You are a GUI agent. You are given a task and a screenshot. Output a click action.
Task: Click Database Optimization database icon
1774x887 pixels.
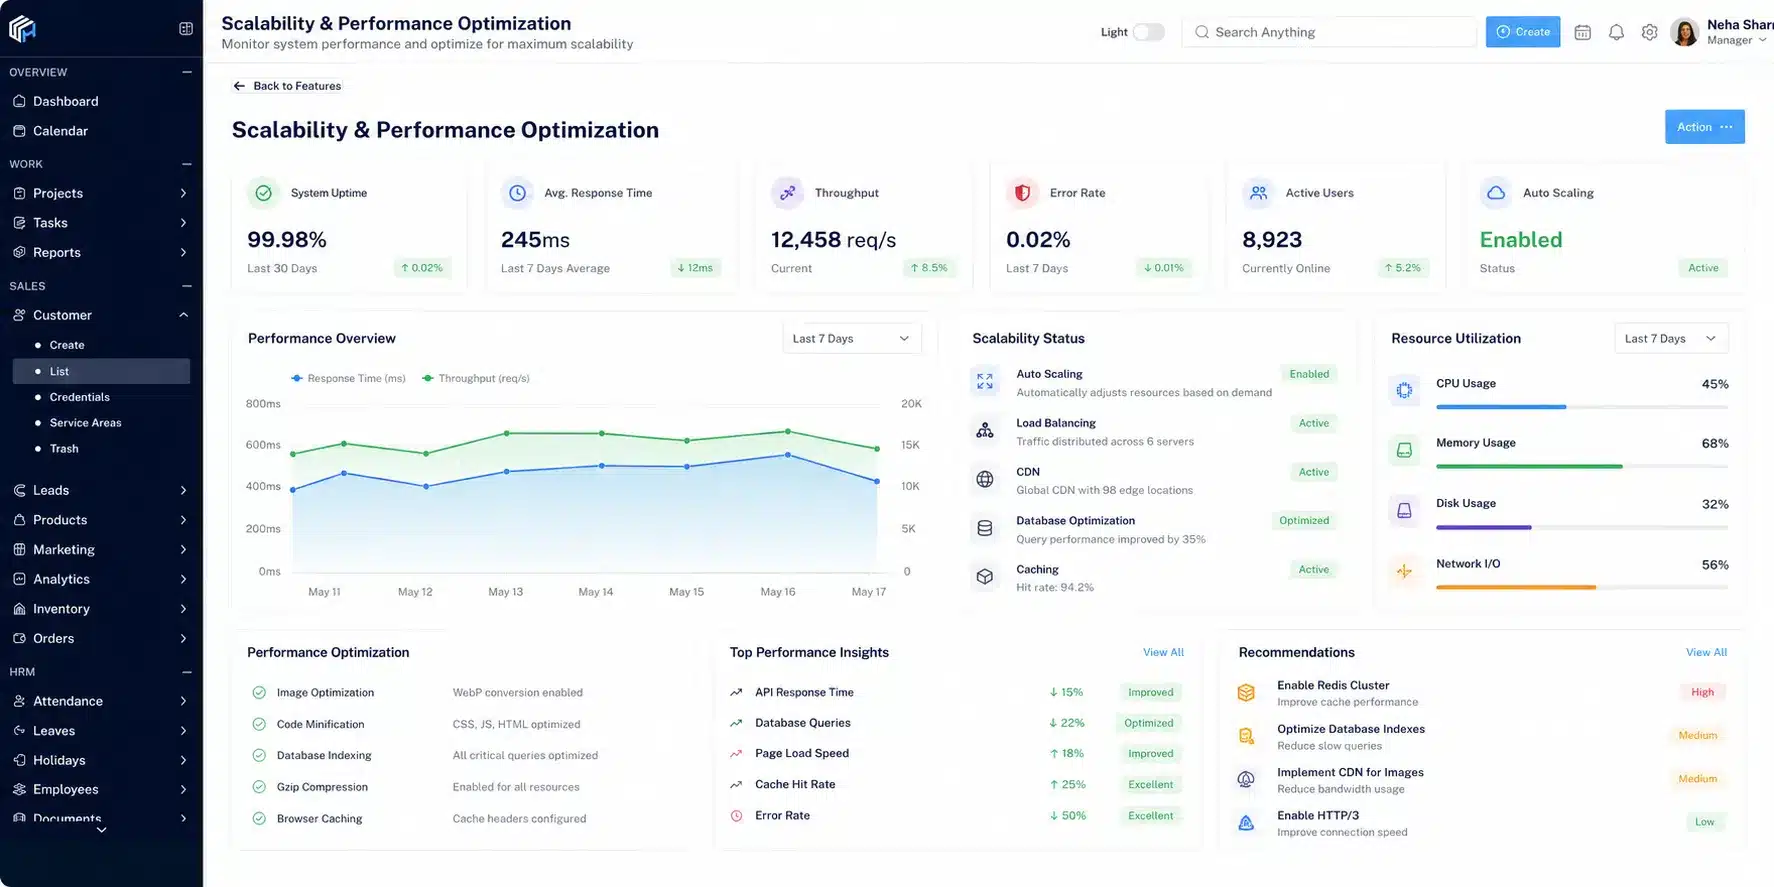(x=985, y=528)
